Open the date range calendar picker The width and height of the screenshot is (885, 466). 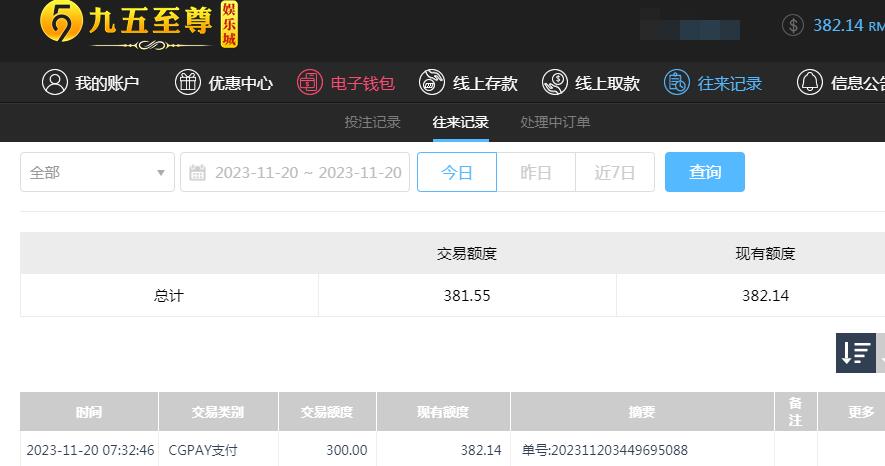pyautogui.click(x=295, y=172)
